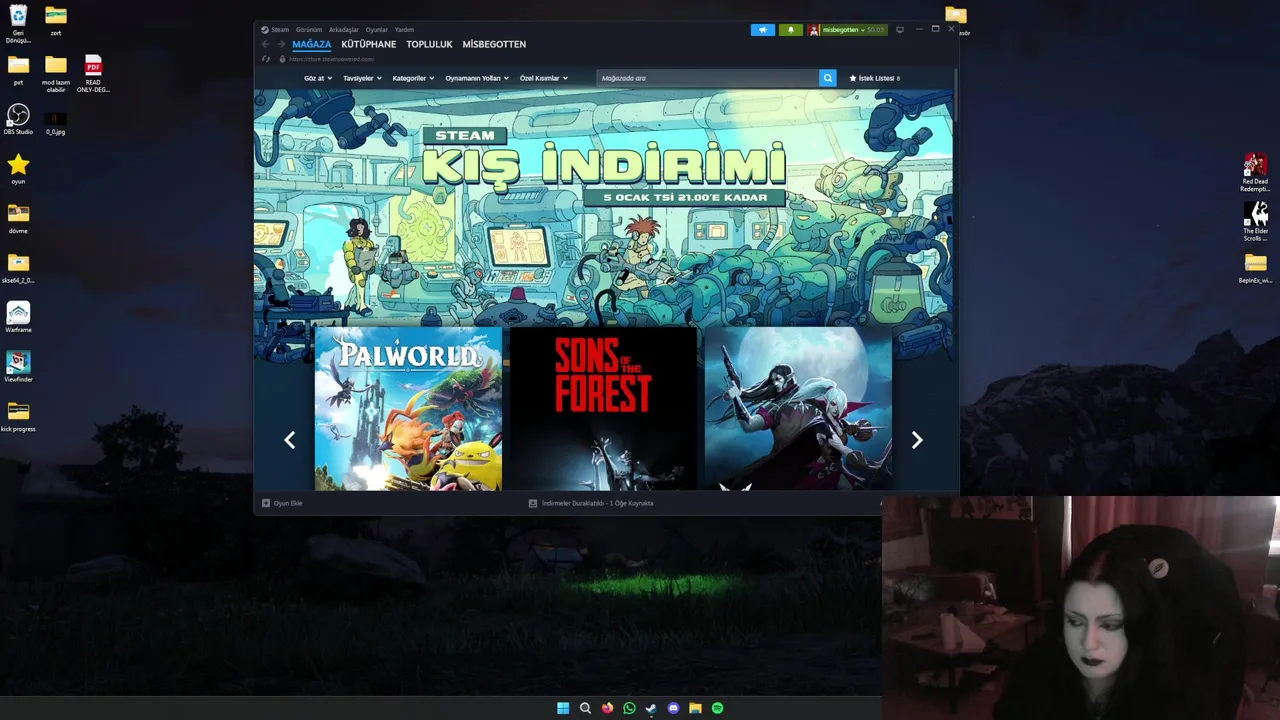This screenshot has width=1280, height=720.
Task: Show the next carousel games with right arrow
Action: coord(917,440)
